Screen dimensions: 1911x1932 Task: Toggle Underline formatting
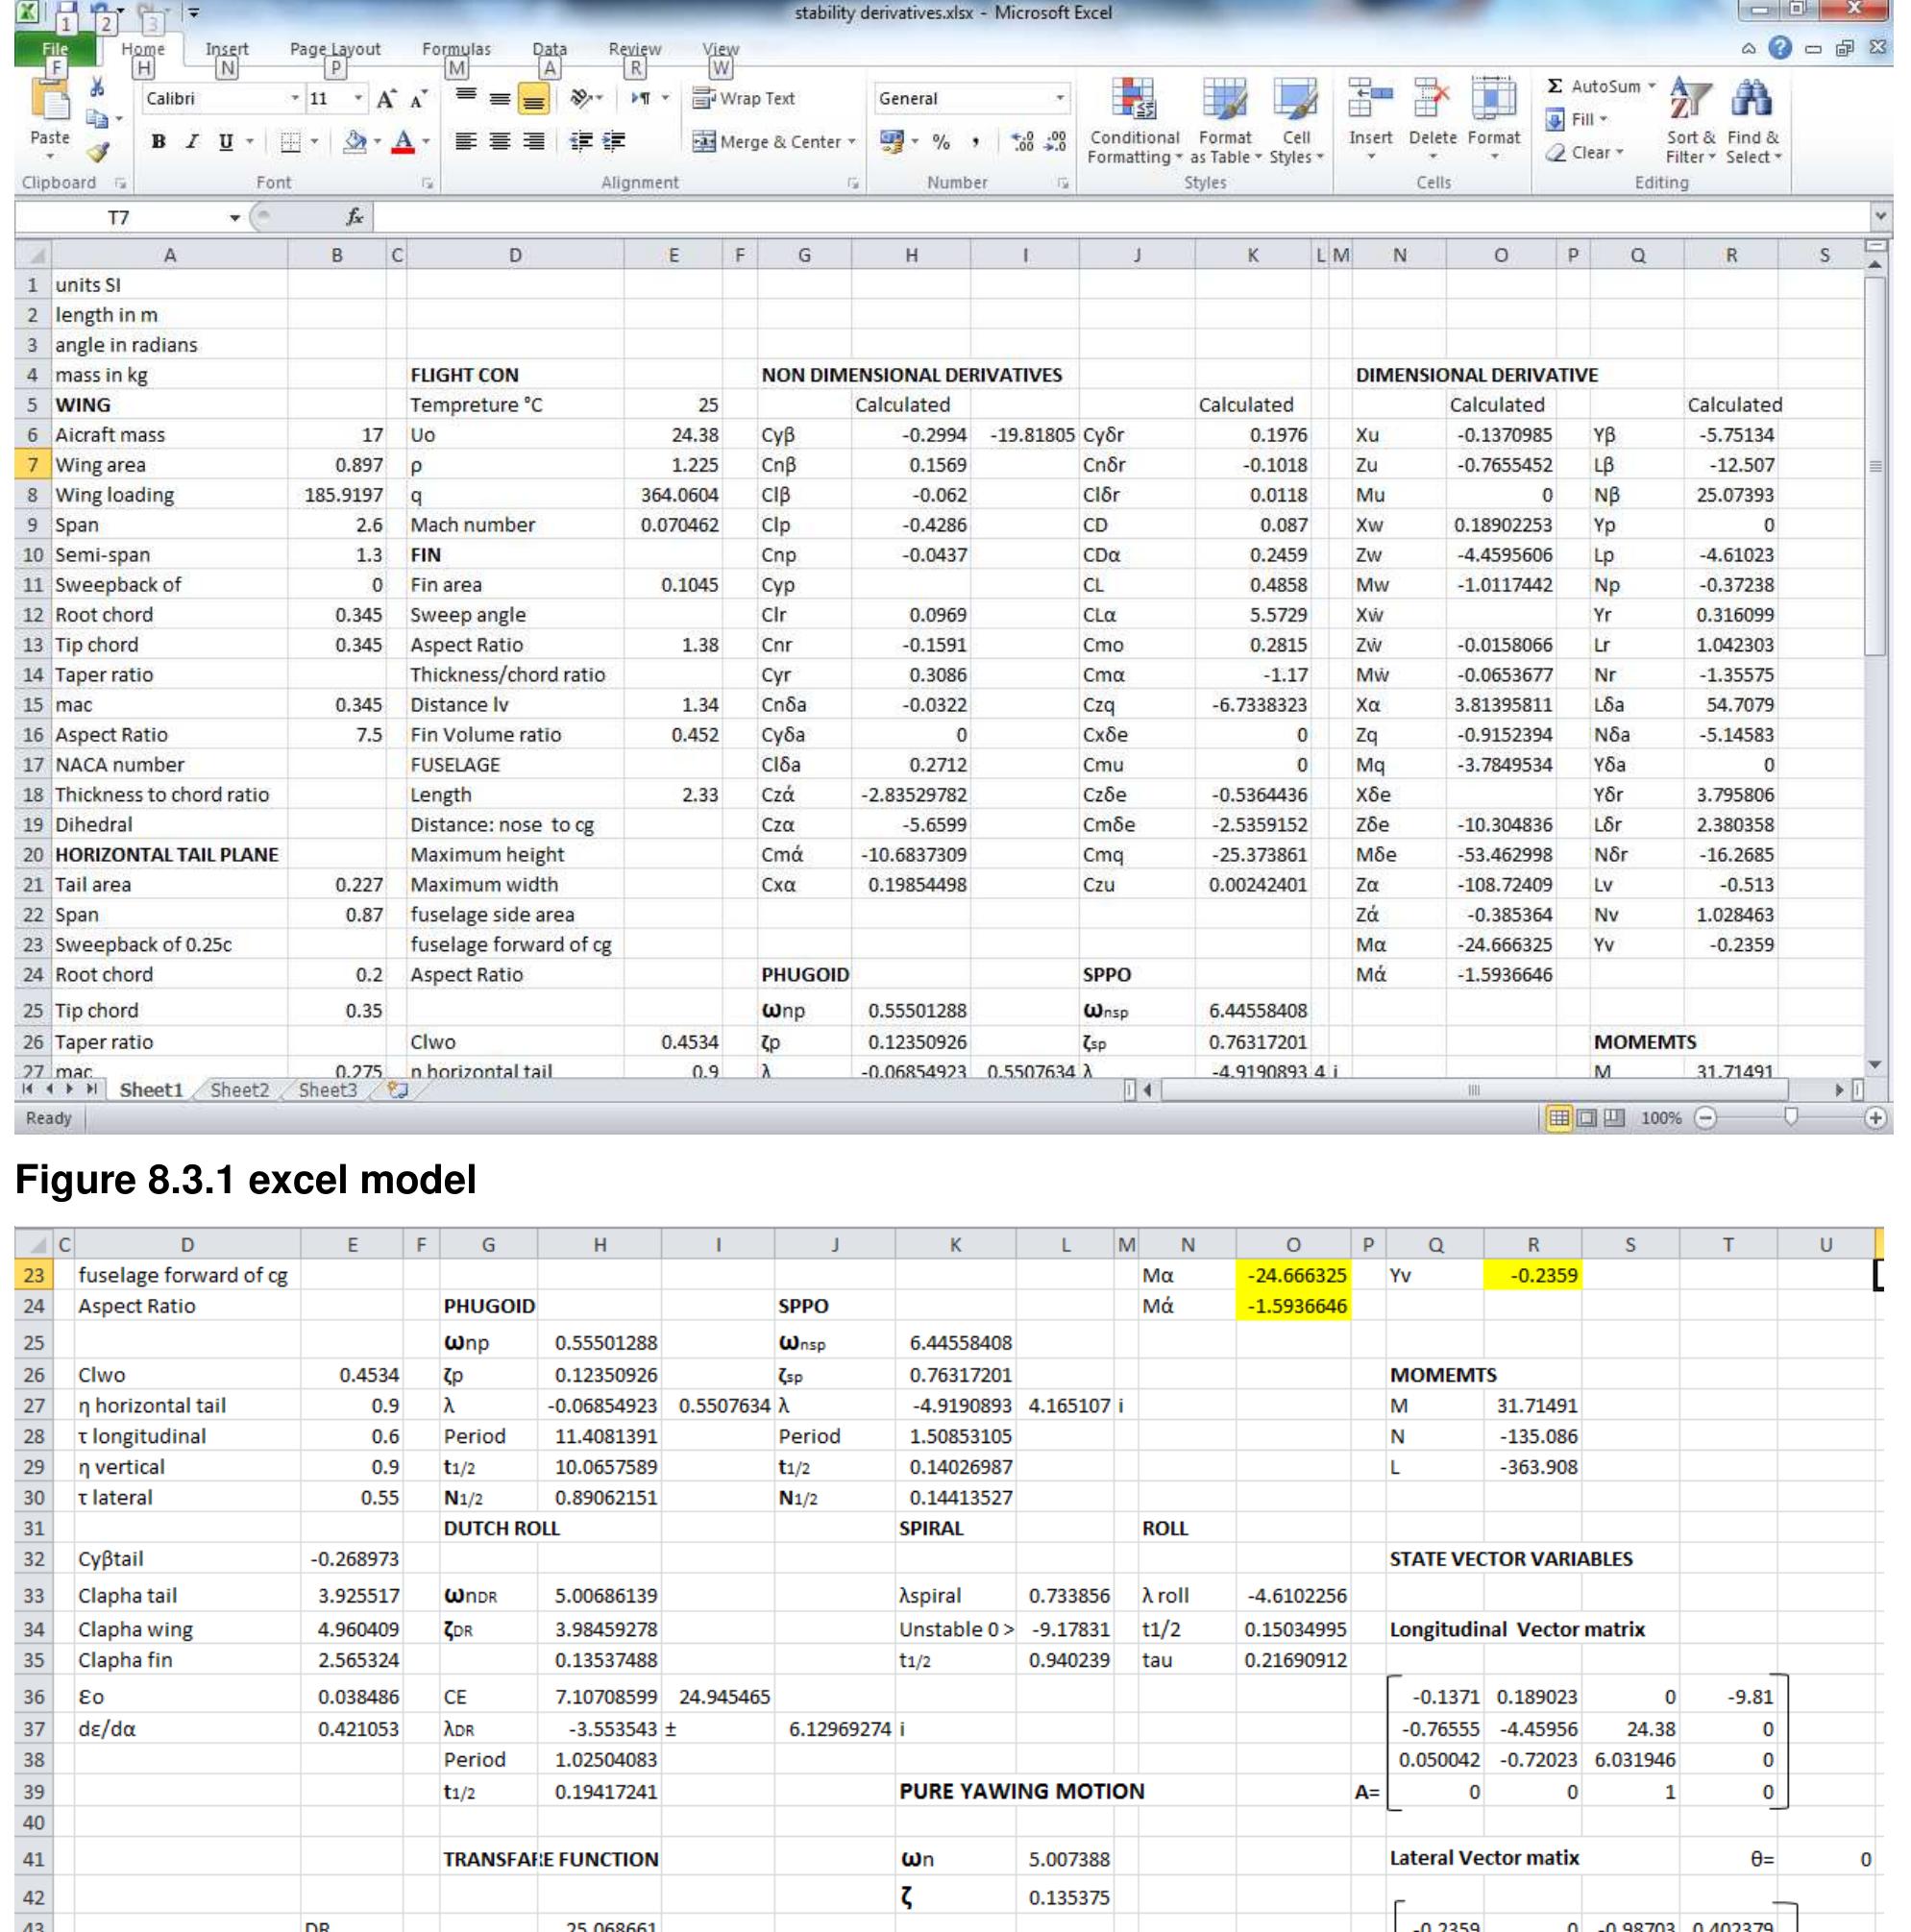click(226, 142)
